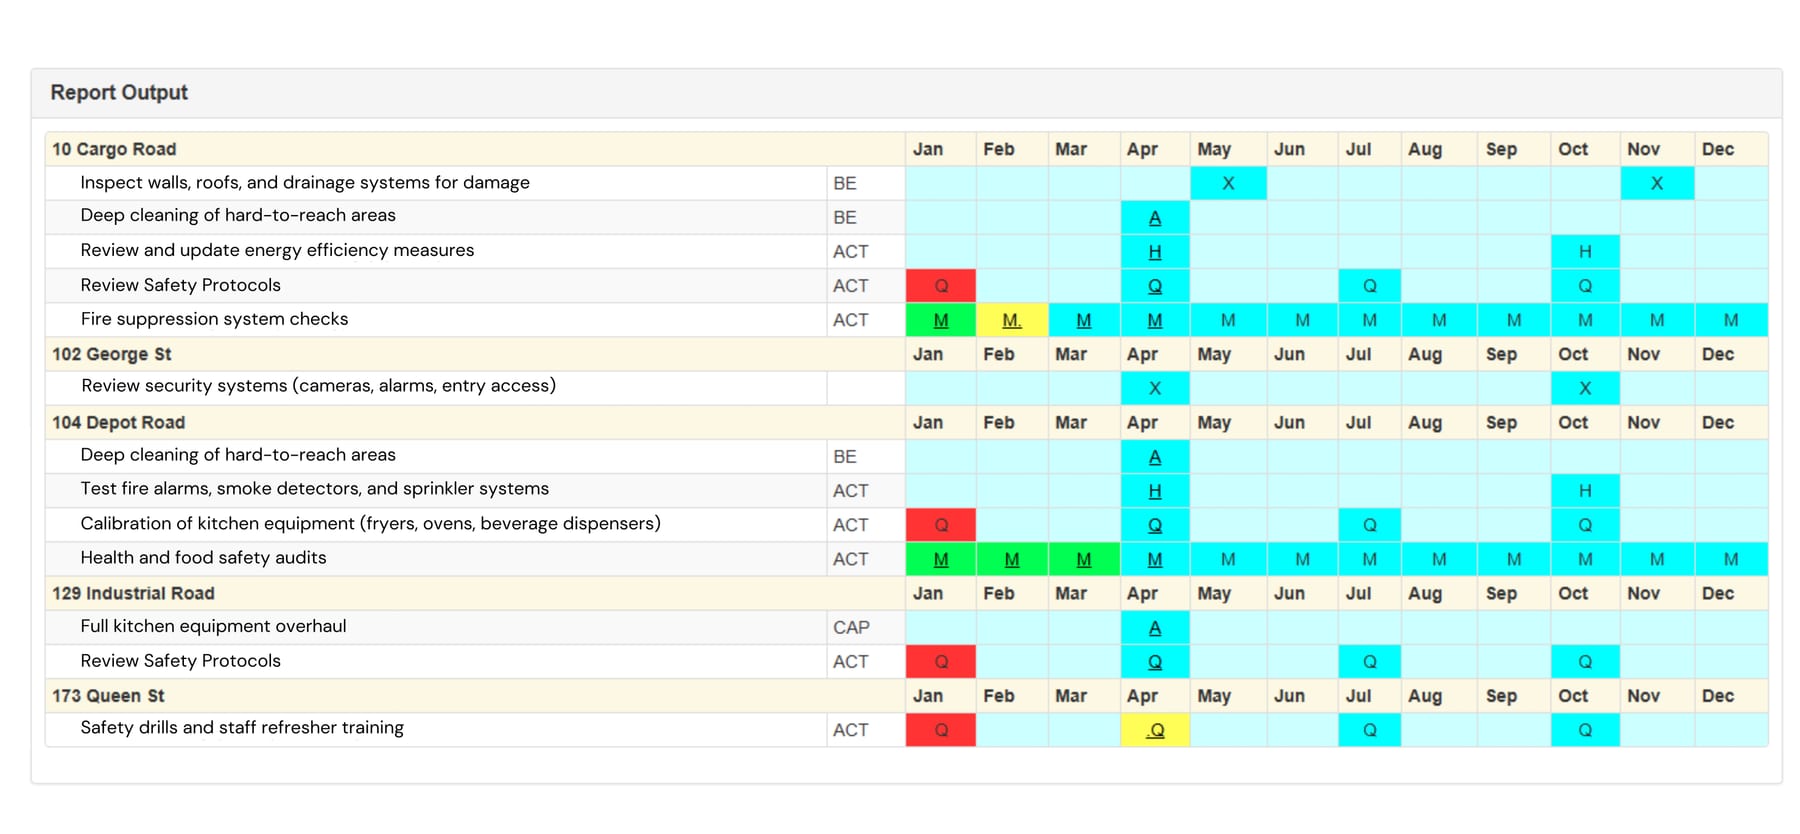Open the green January M link for Fire suppression system checks

tap(941, 320)
